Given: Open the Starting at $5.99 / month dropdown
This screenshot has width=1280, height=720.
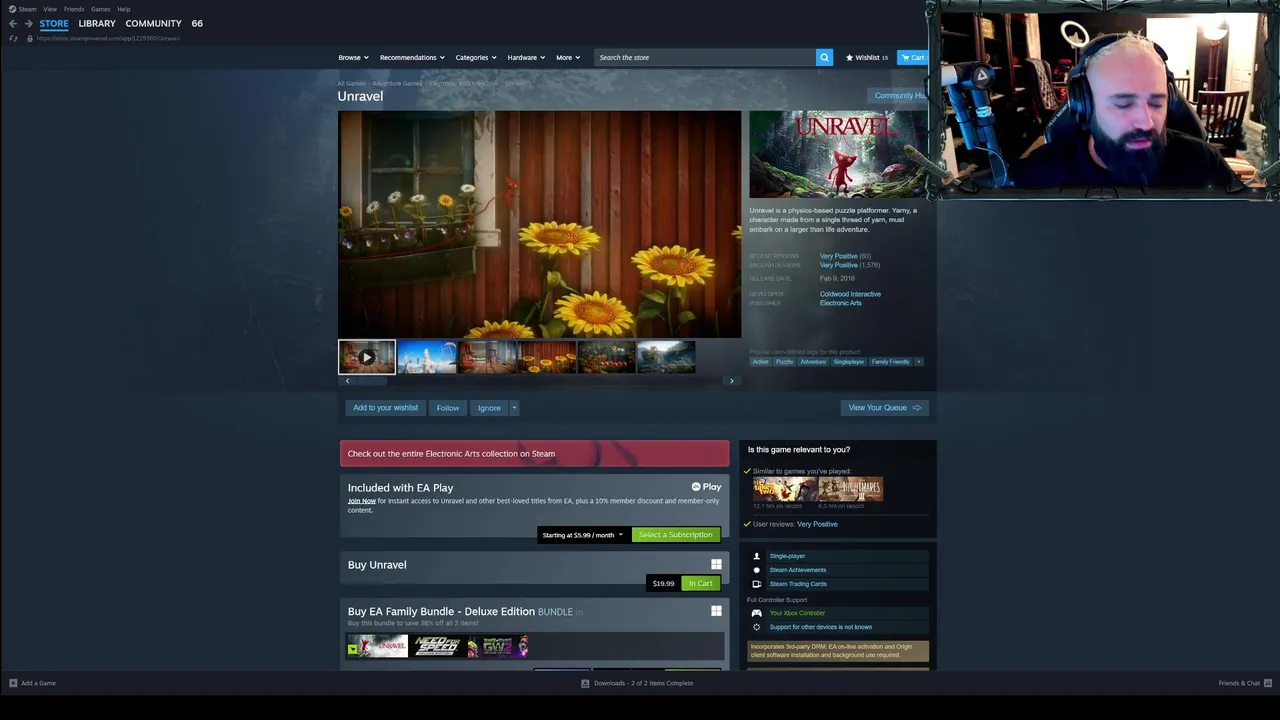Looking at the screenshot, I should click(x=582, y=535).
